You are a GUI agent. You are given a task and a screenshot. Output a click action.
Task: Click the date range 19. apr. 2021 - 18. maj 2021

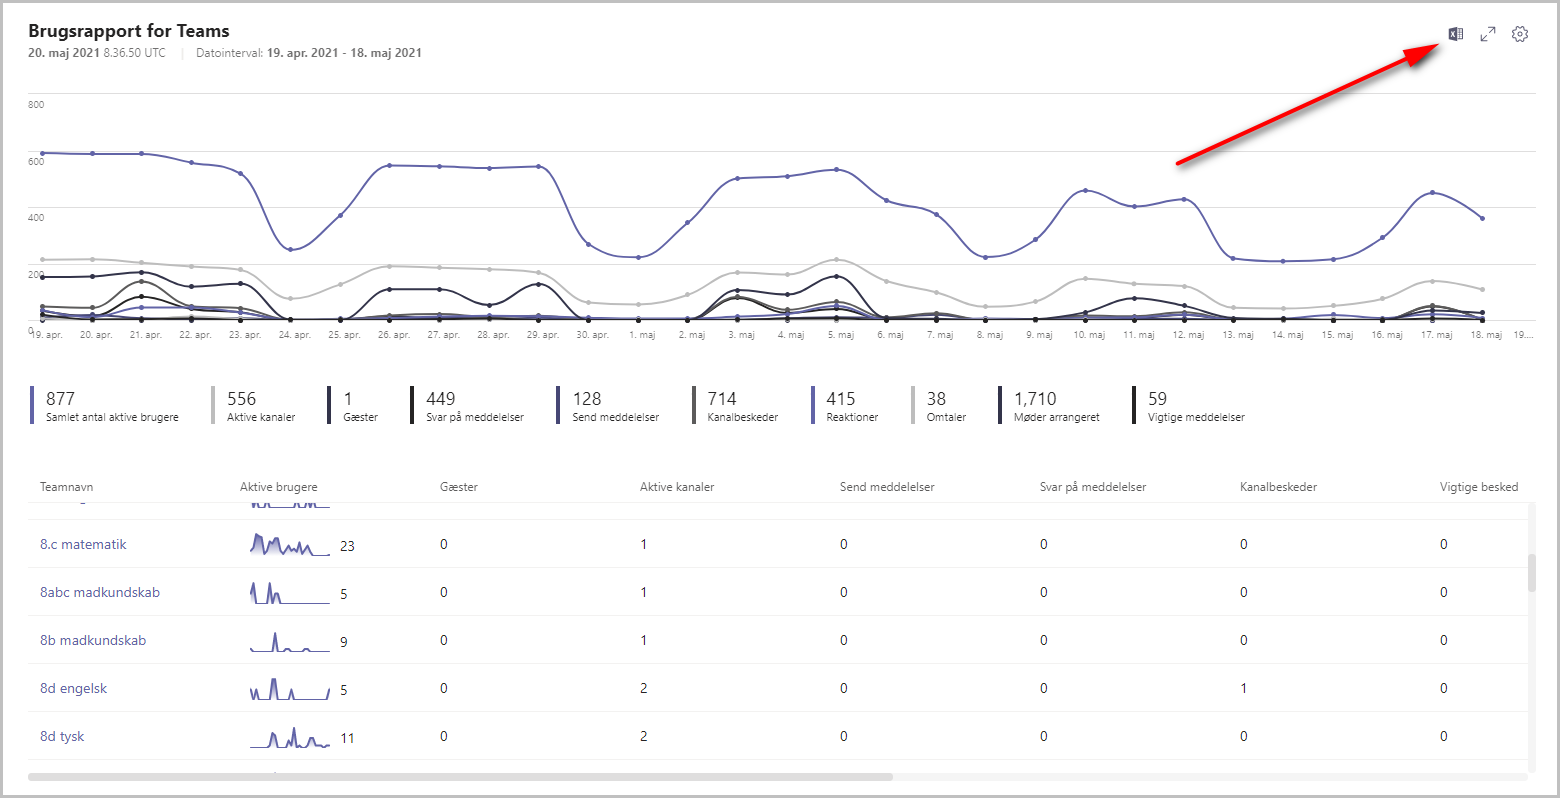coord(344,53)
